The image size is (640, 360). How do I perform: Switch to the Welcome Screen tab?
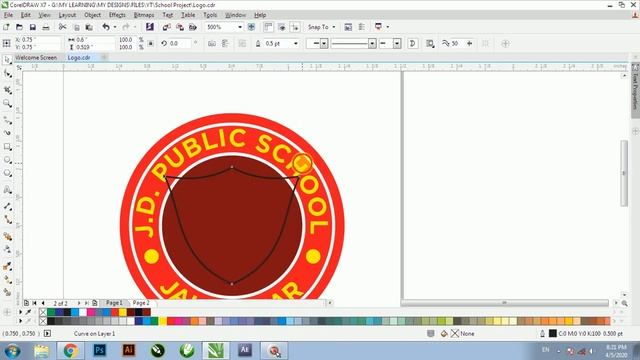(36, 58)
